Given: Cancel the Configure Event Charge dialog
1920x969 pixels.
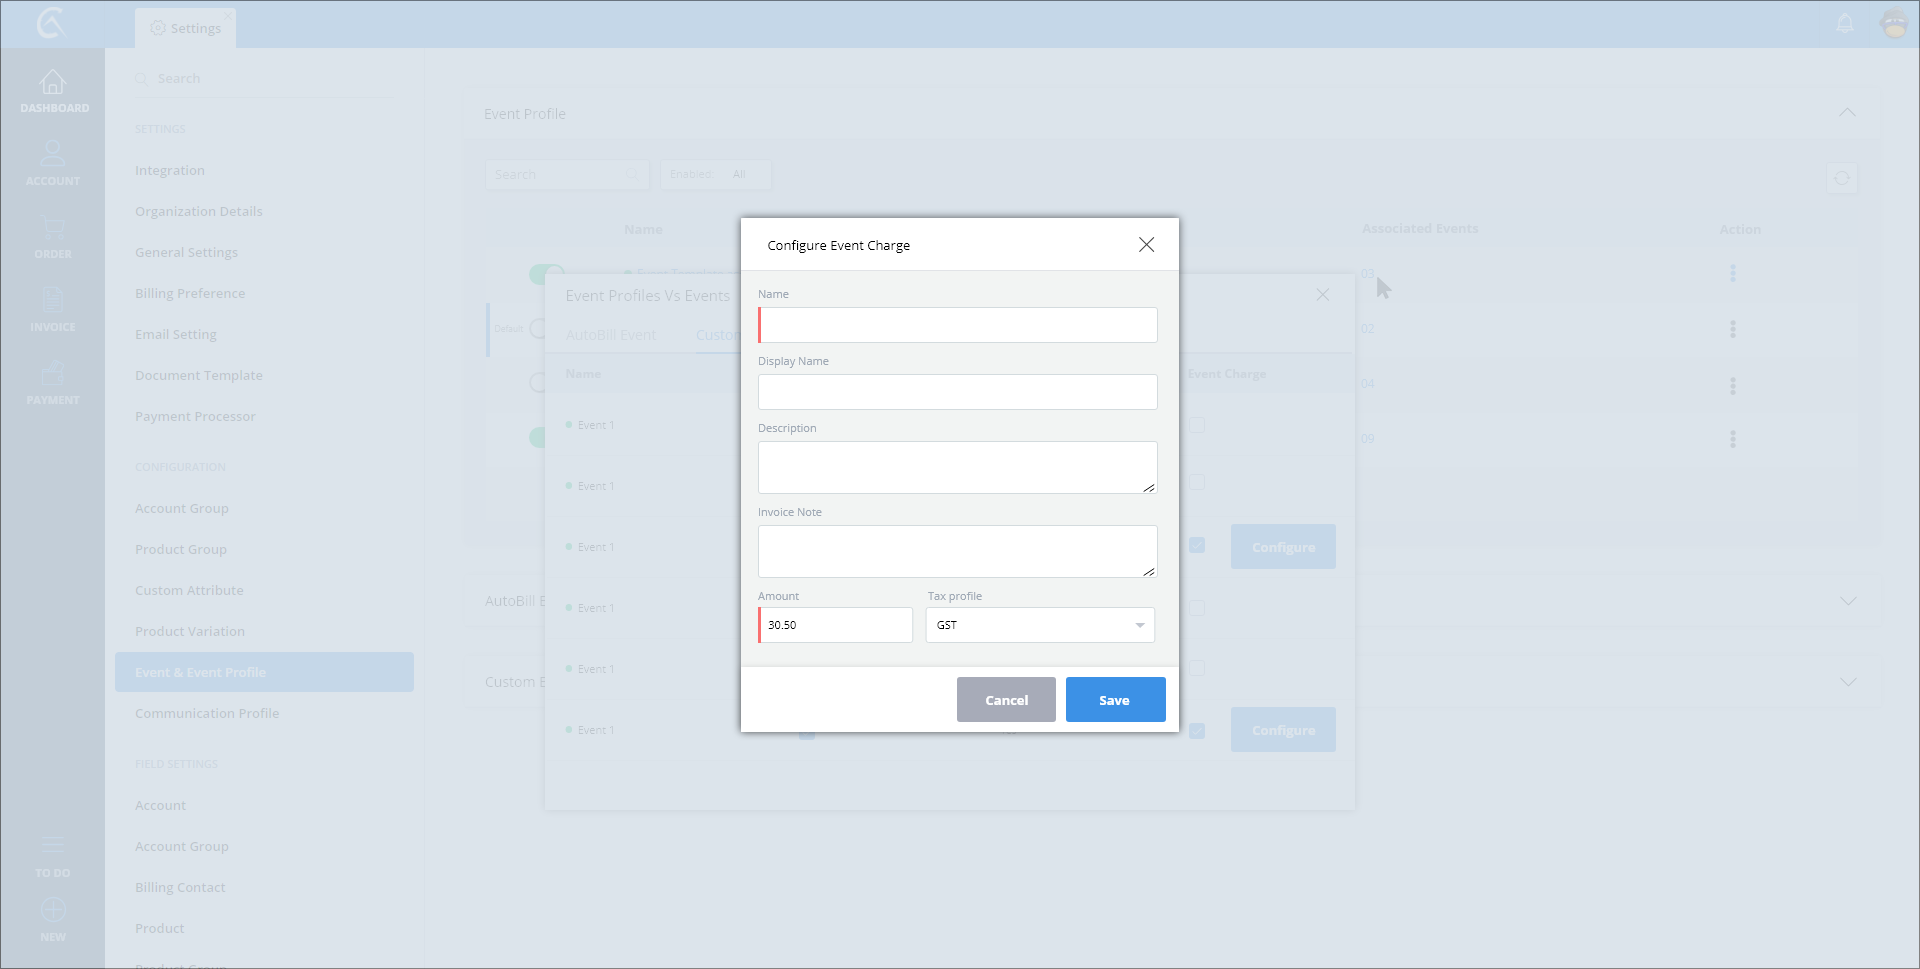Looking at the screenshot, I should (1006, 700).
